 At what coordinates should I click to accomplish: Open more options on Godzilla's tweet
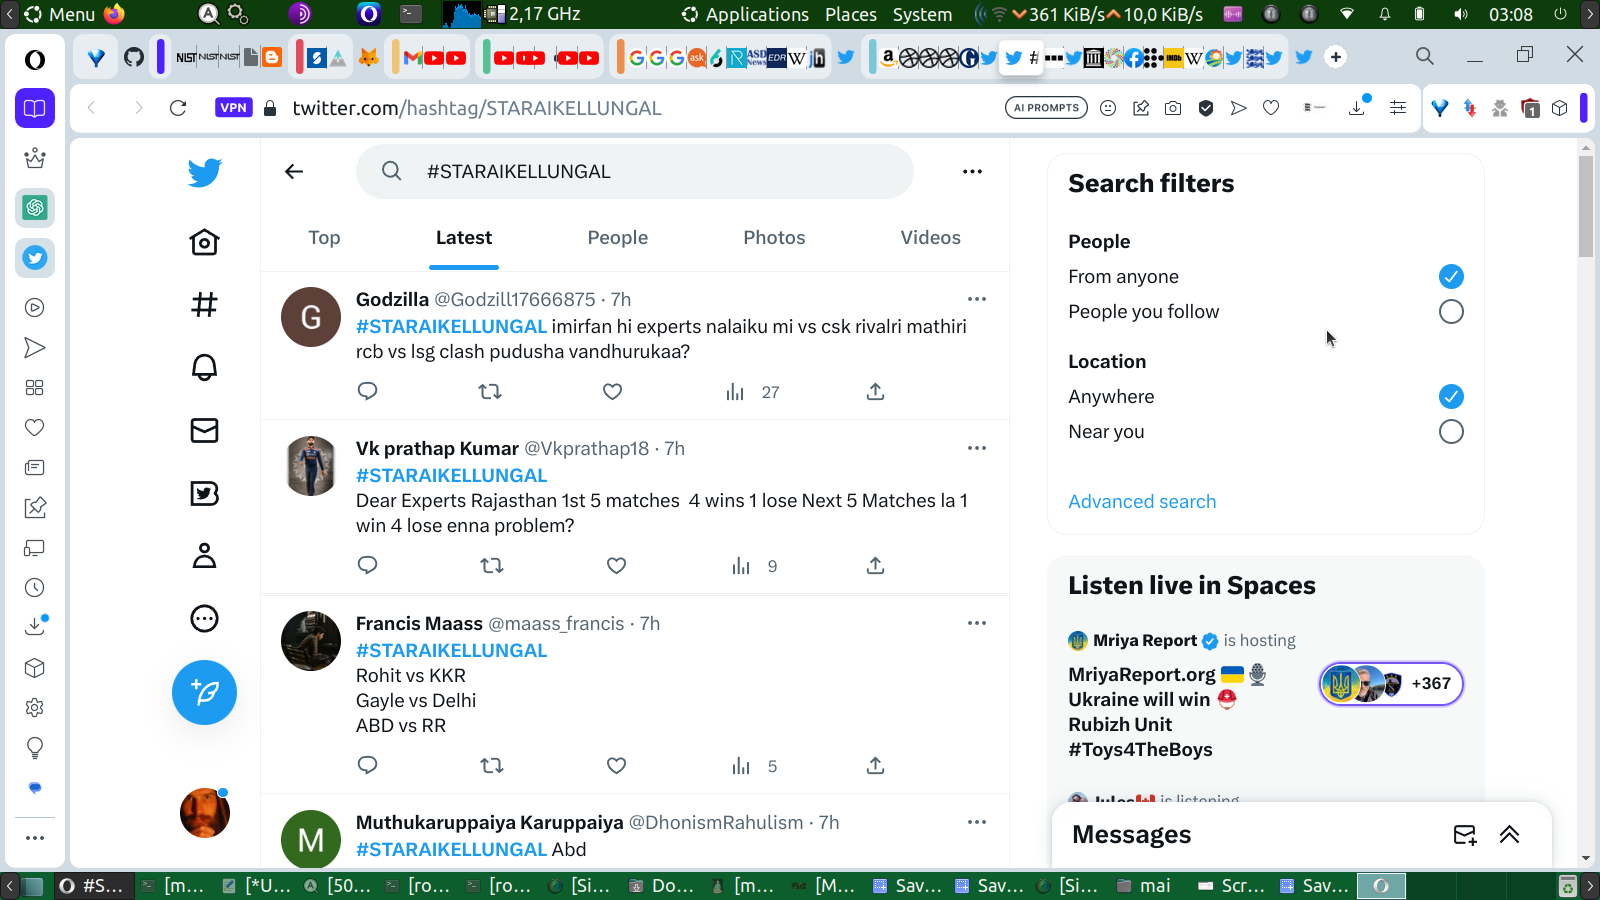point(977,299)
